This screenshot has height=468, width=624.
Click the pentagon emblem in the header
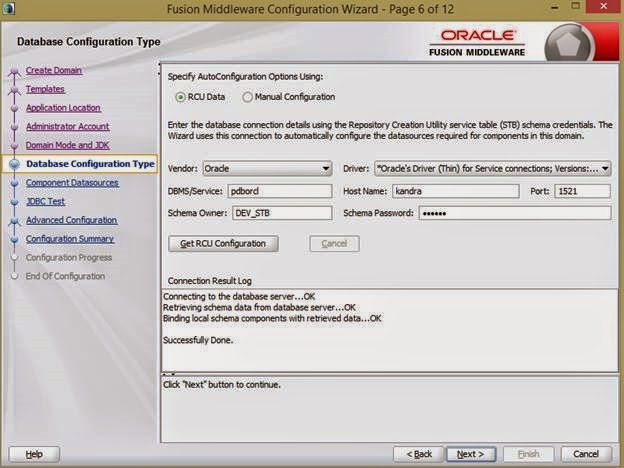tap(568, 43)
